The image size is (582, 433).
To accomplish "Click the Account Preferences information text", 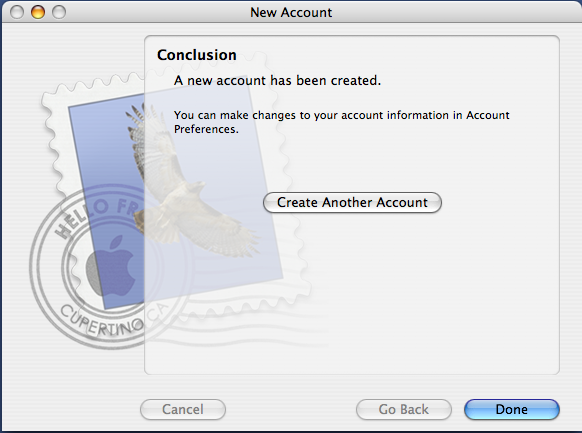I will coord(341,122).
